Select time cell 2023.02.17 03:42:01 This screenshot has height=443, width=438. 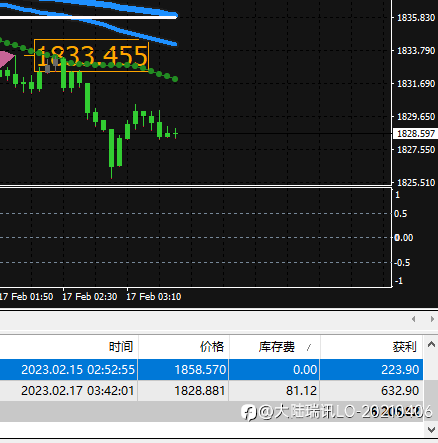point(77,390)
